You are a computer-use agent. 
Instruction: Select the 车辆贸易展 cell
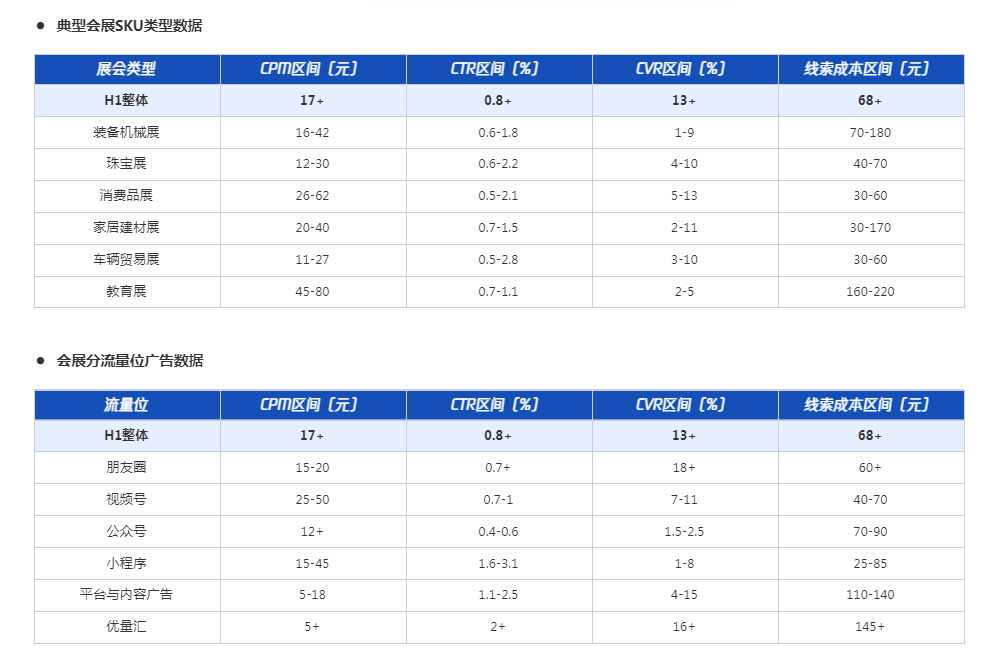click(126, 259)
